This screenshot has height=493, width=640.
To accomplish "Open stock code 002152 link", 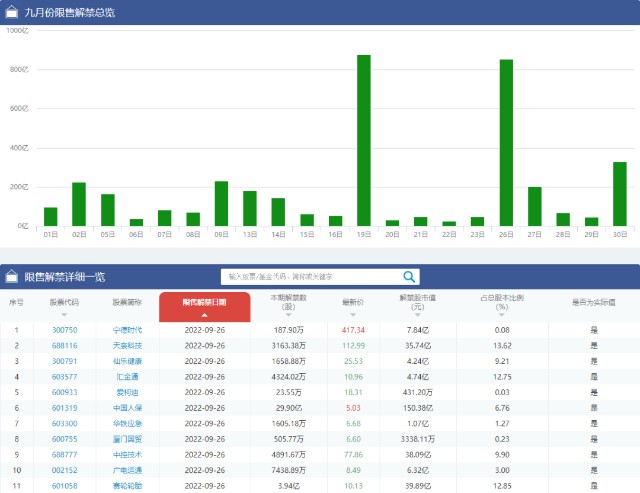I will pos(64,470).
